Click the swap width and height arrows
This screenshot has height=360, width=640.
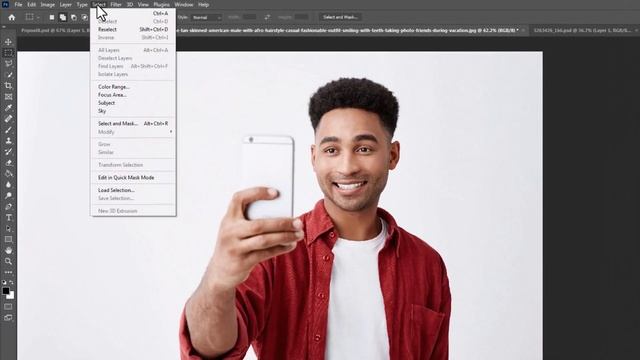(x=267, y=17)
